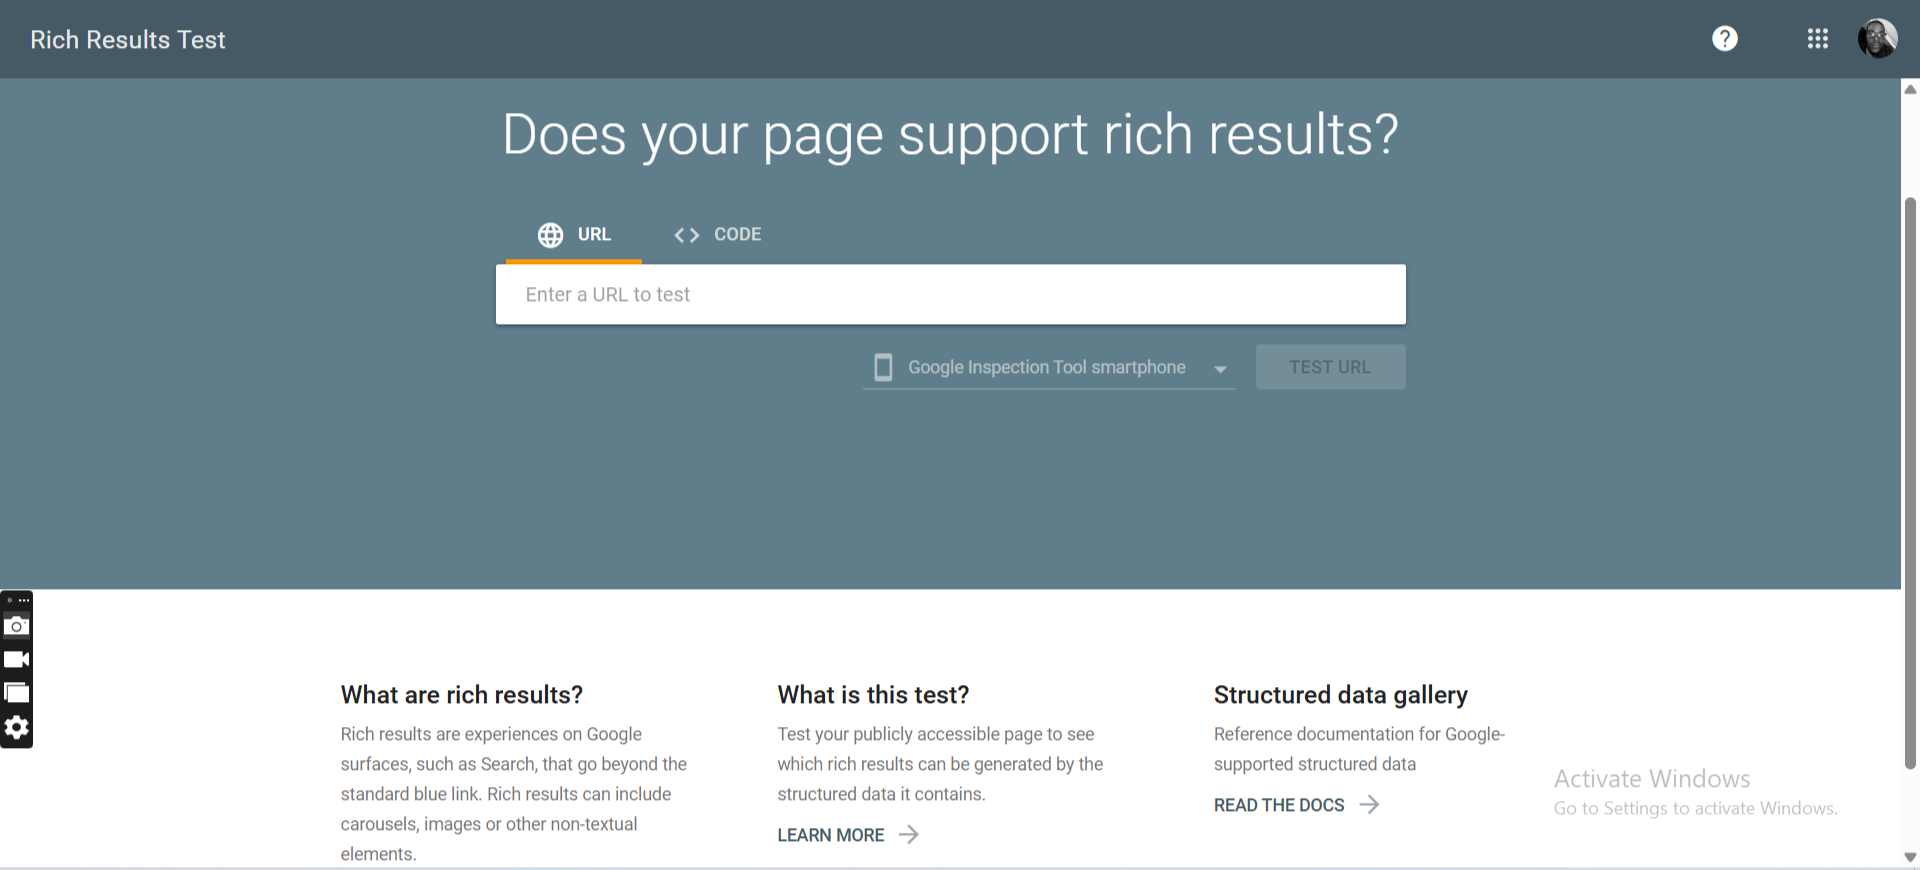Open the gallery window icon
This screenshot has height=870, width=1920.
coord(17,693)
